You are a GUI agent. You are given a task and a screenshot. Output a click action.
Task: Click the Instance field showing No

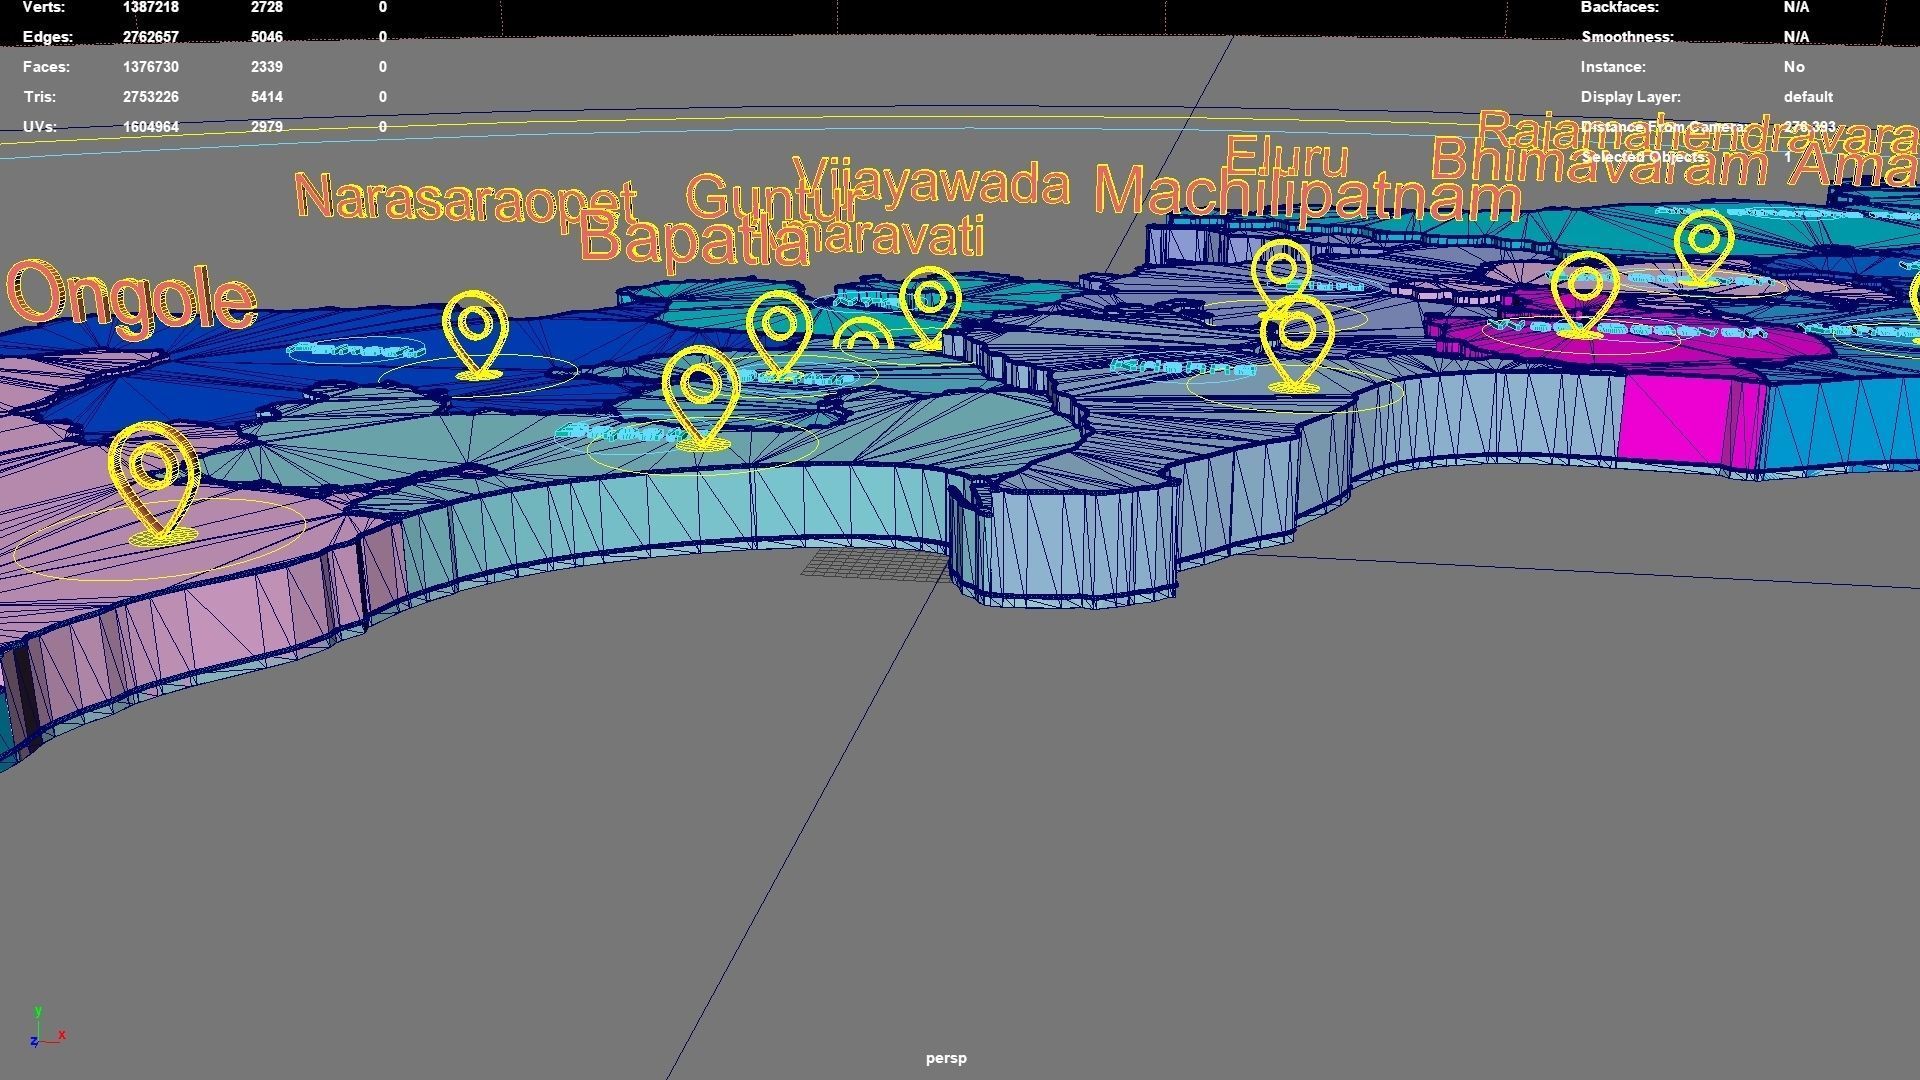(1794, 67)
